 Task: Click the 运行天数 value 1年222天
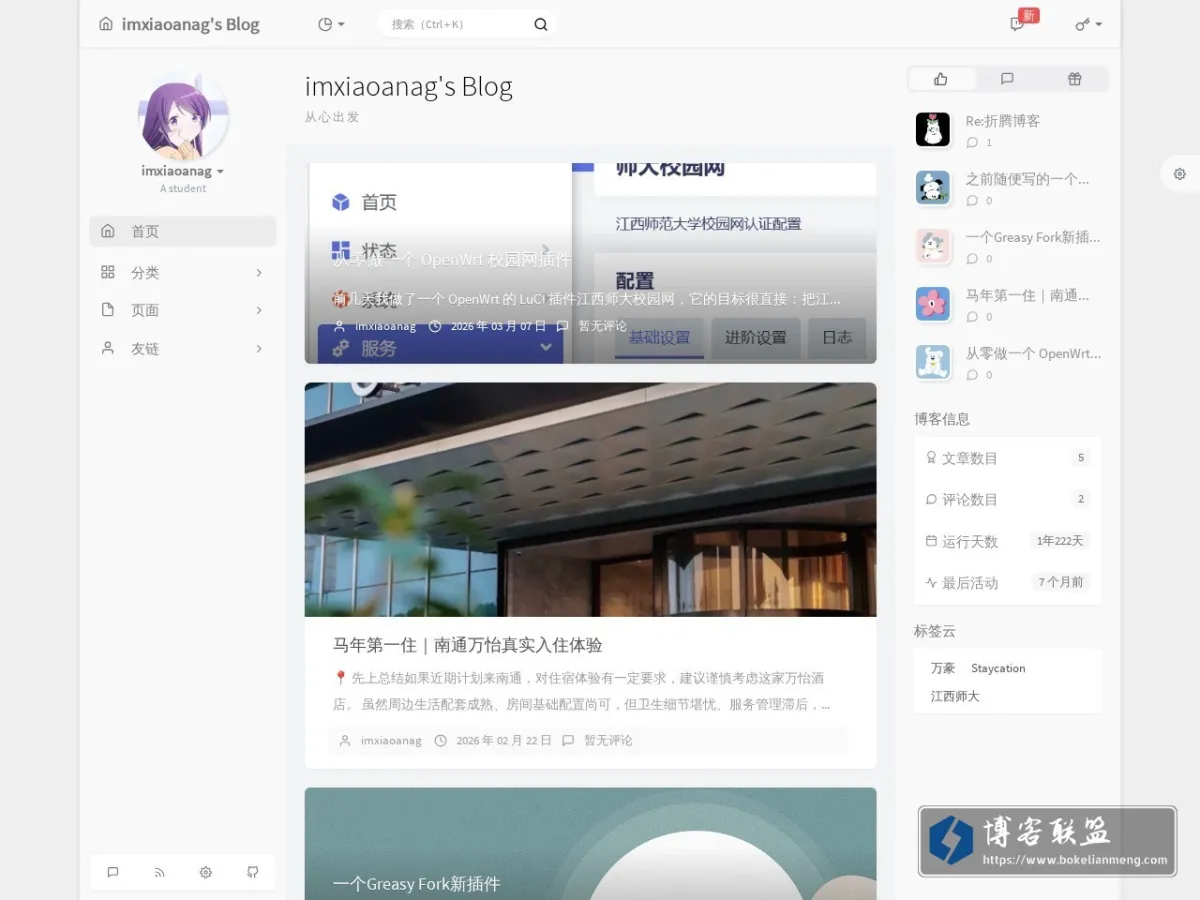pyautogui.click(x=1060, y=541)
